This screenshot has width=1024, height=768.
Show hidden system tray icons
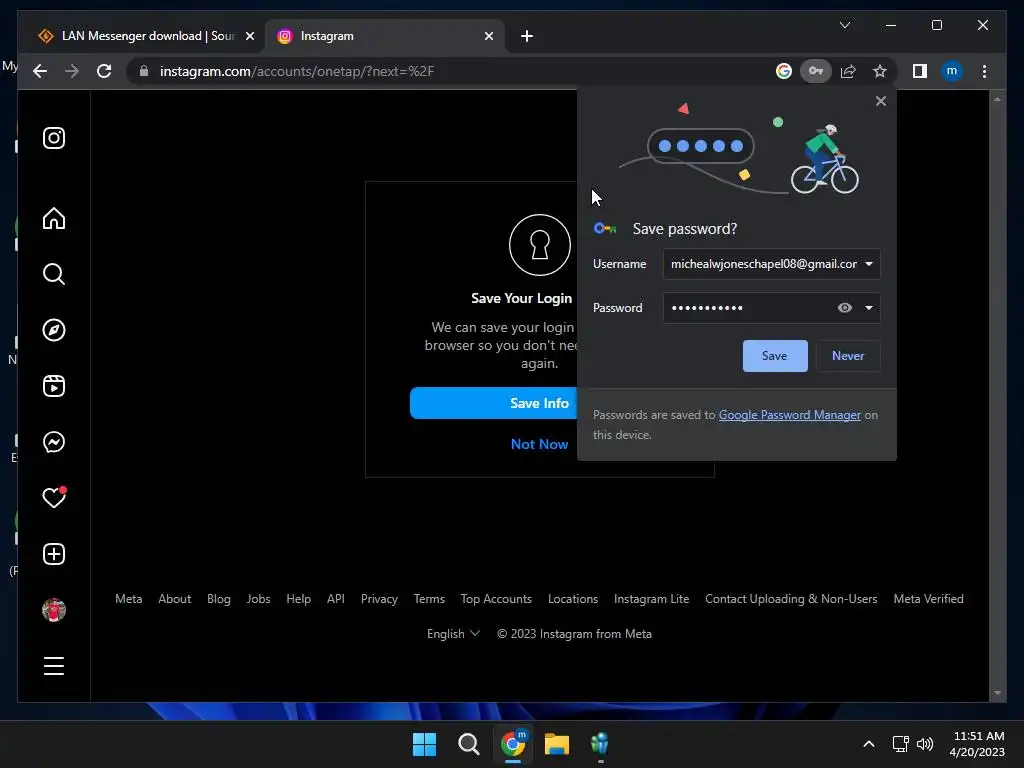pyautogui.click(x=869, y=744)
